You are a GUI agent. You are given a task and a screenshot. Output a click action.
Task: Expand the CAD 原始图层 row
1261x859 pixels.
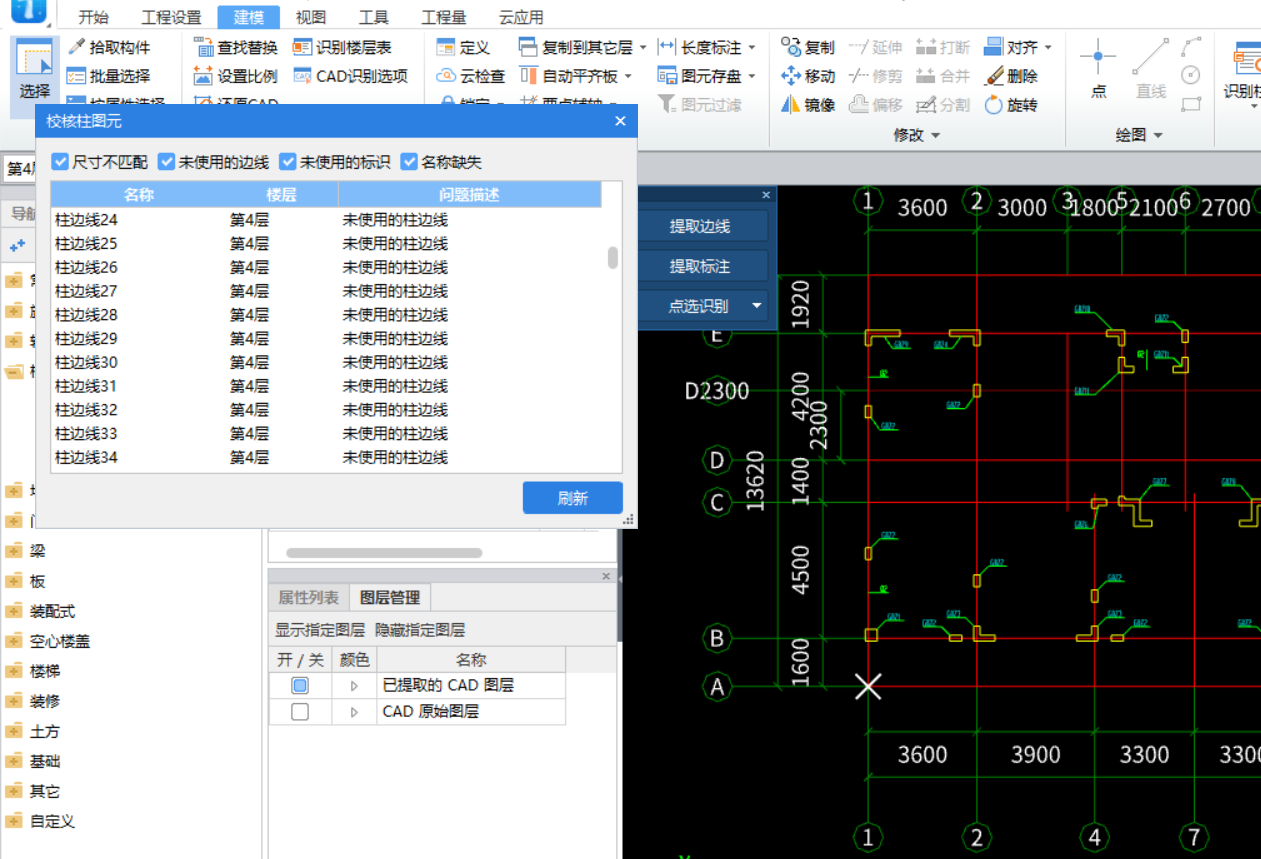tap(354, 712)
